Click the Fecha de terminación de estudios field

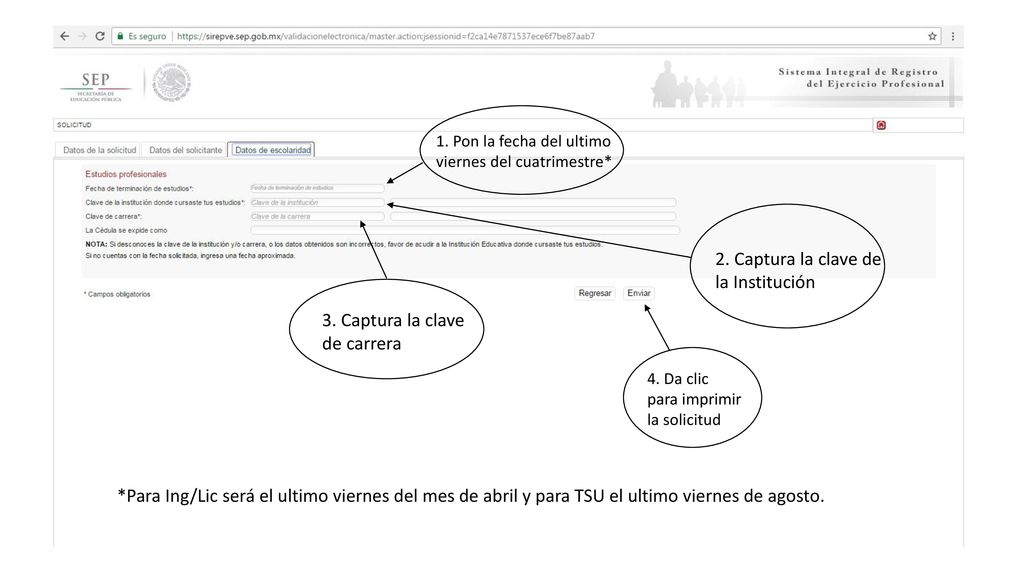[317, 188]
